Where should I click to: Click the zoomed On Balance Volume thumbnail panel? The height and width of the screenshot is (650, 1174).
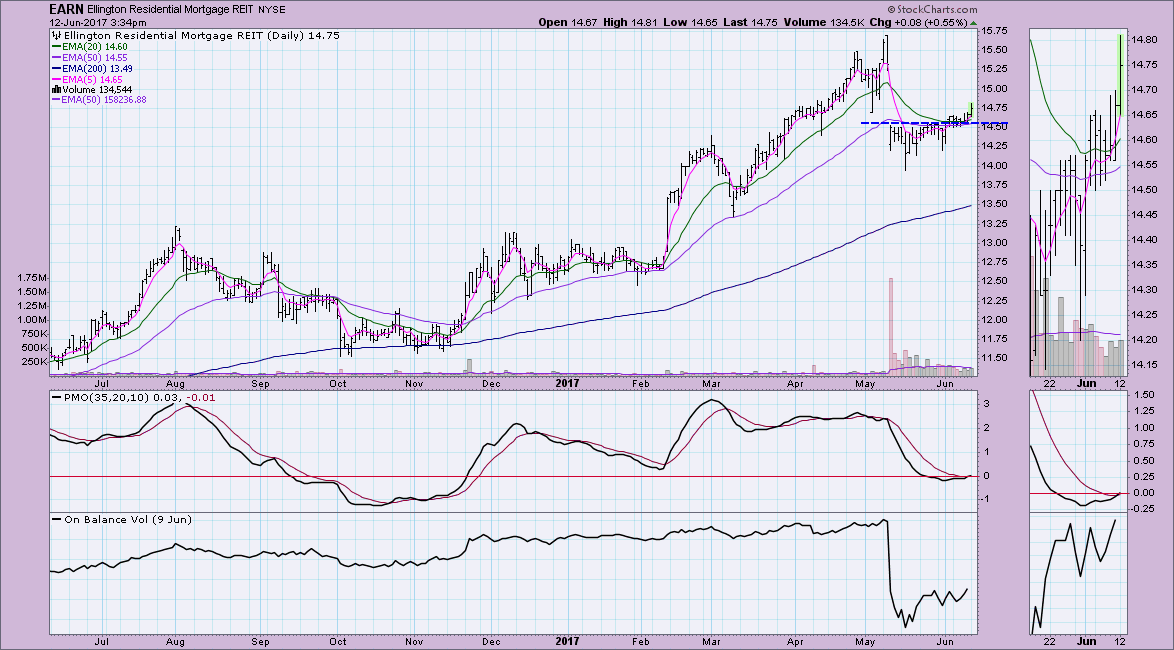1079,573
